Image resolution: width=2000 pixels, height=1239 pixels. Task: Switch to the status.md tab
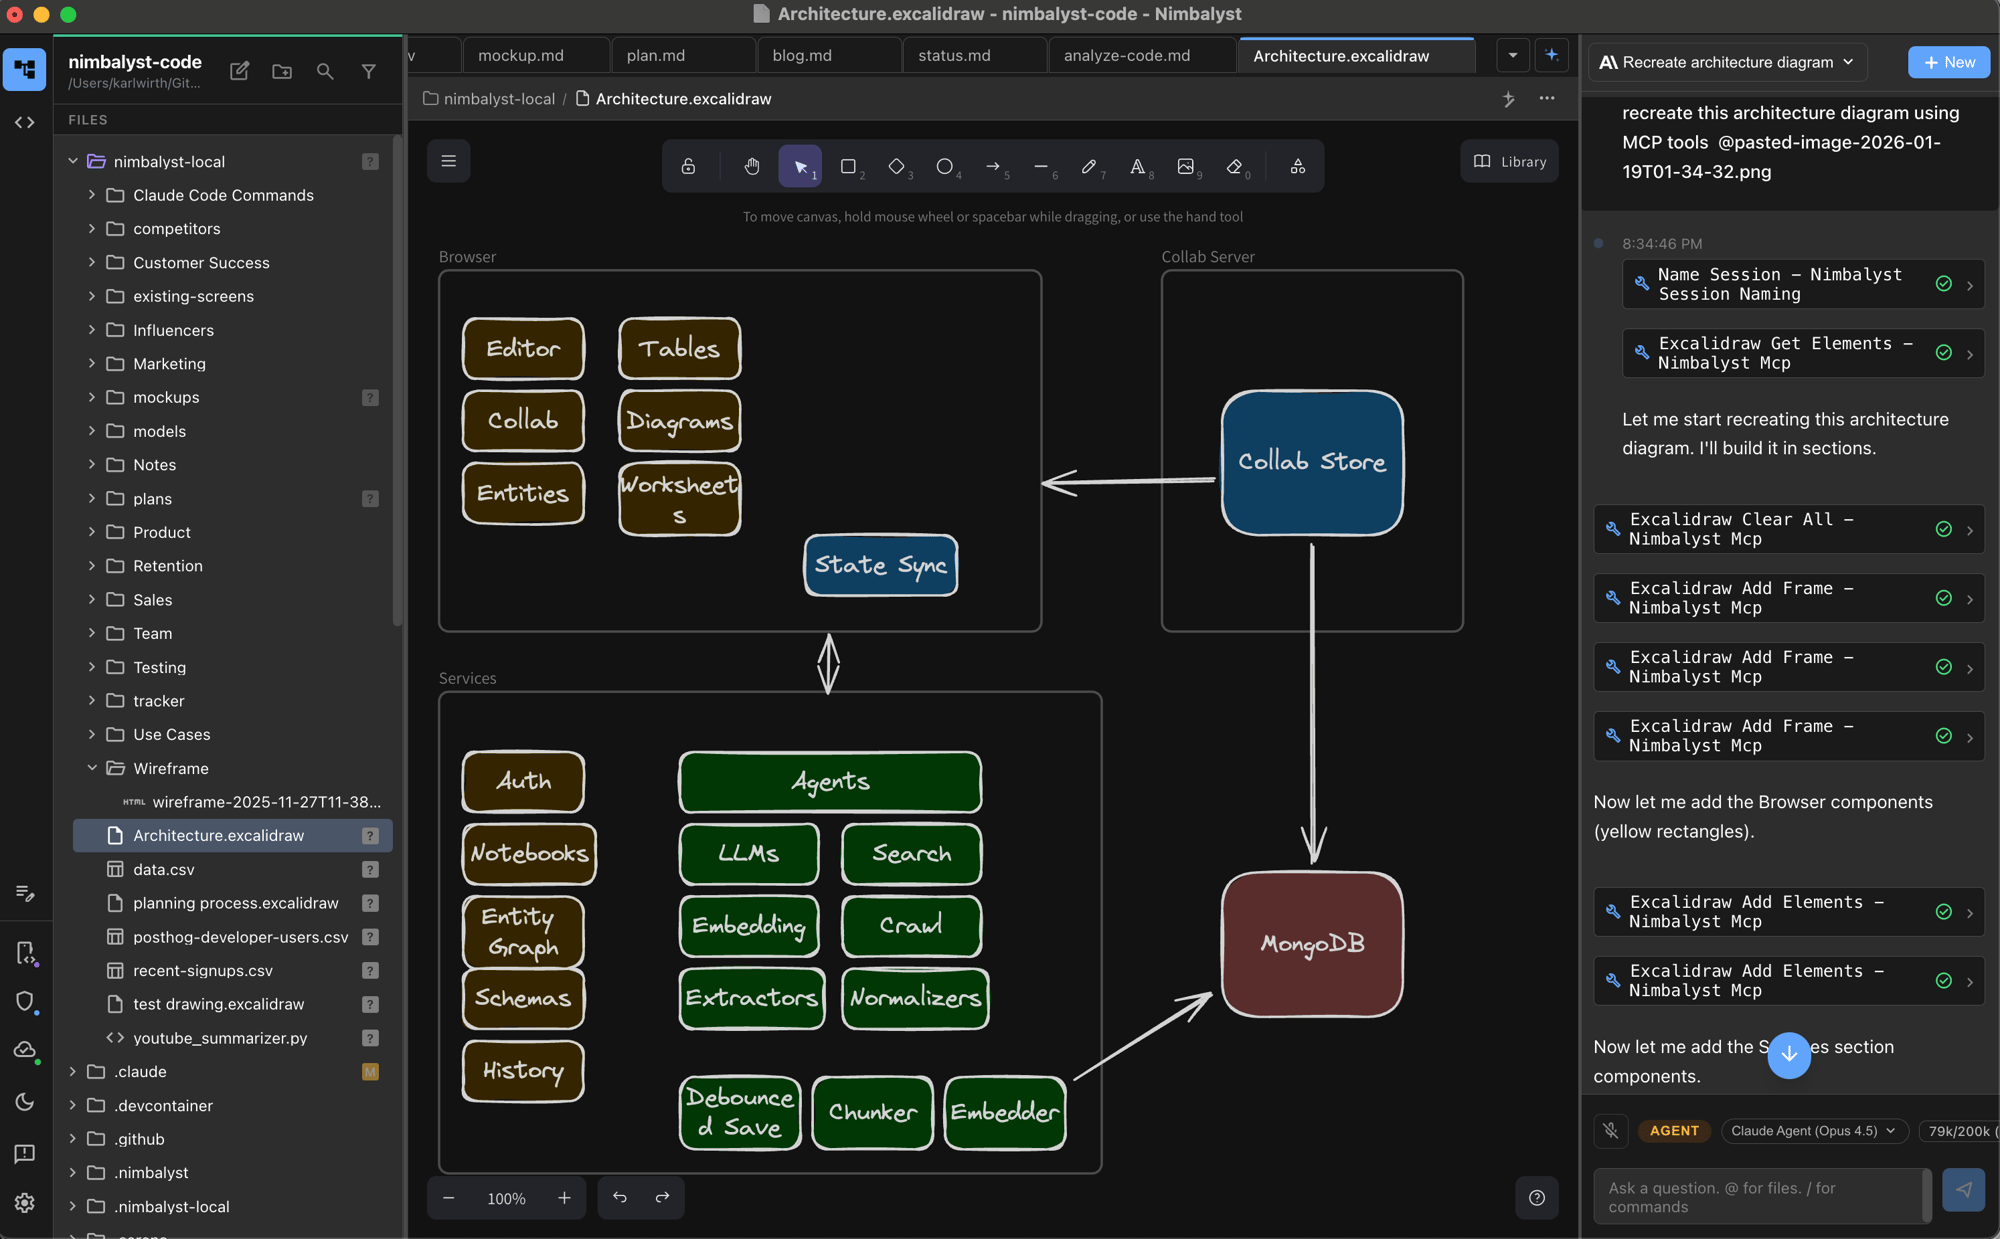(954, 55)
